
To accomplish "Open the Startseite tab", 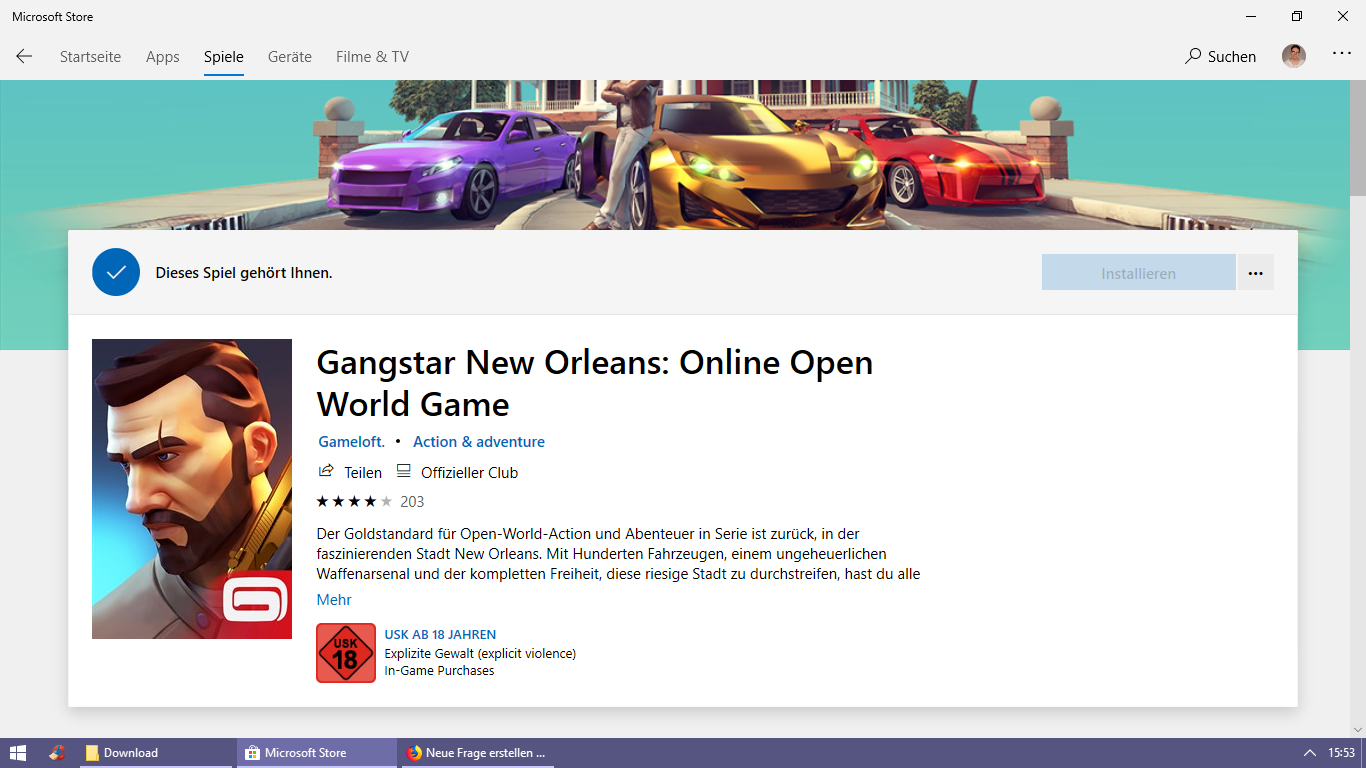I will coord(90,57).
